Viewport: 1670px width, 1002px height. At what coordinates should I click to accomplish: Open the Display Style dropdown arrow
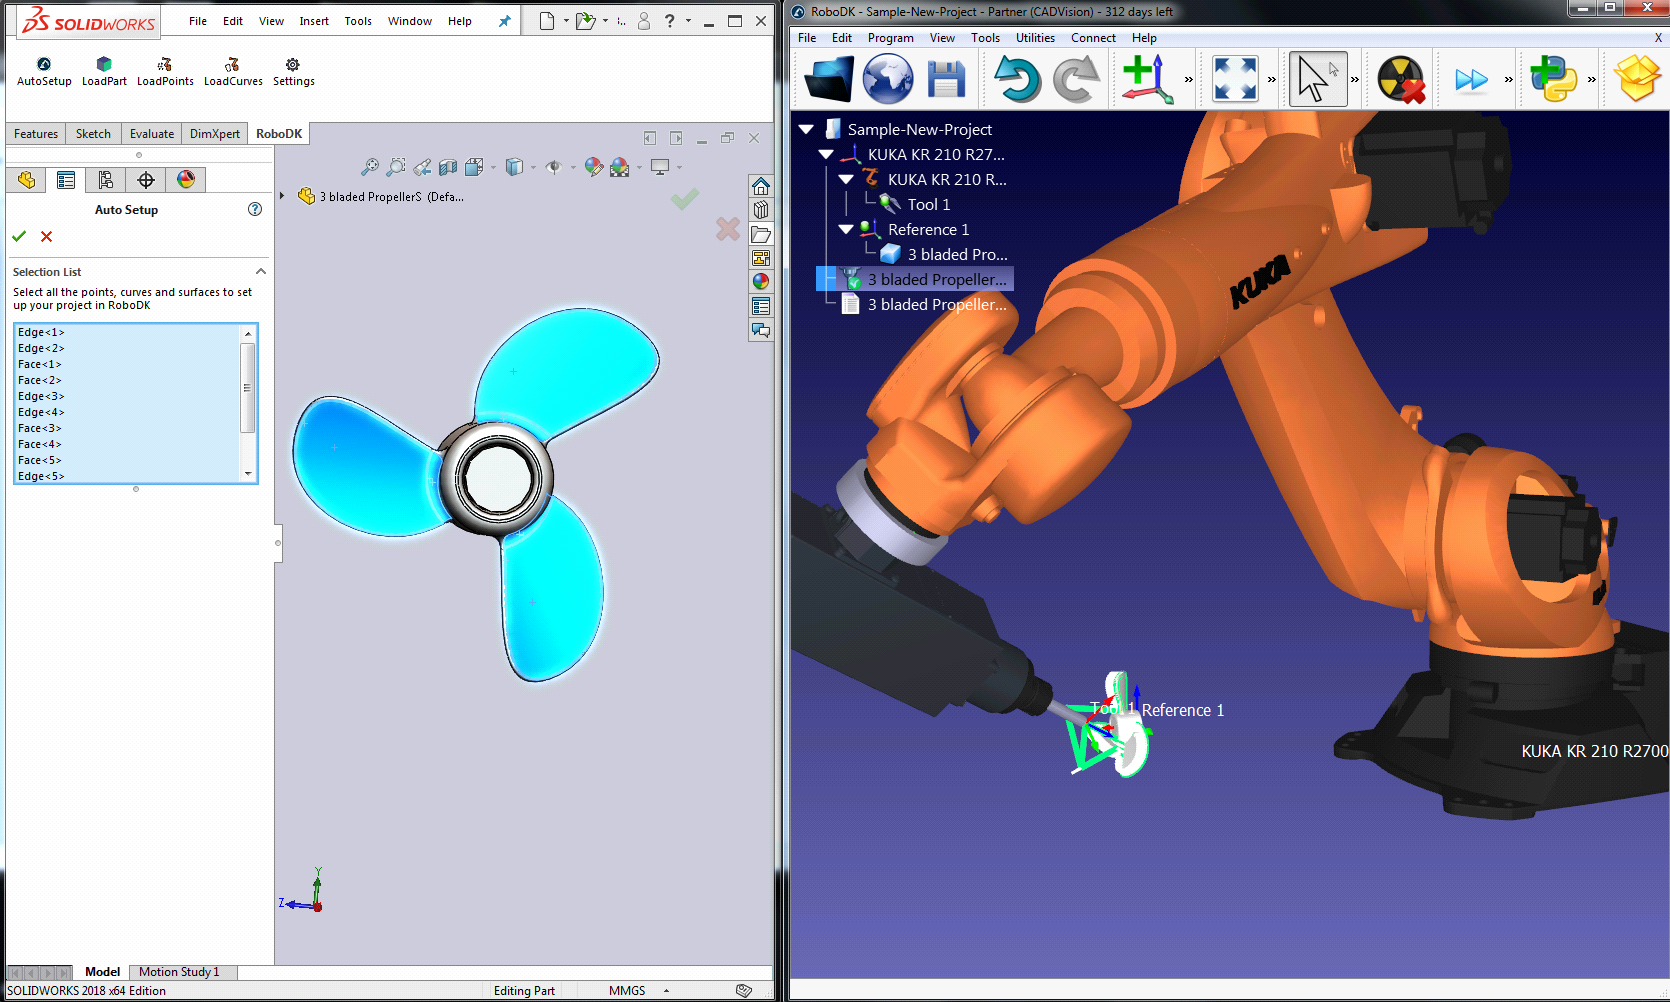pos(533,167)
